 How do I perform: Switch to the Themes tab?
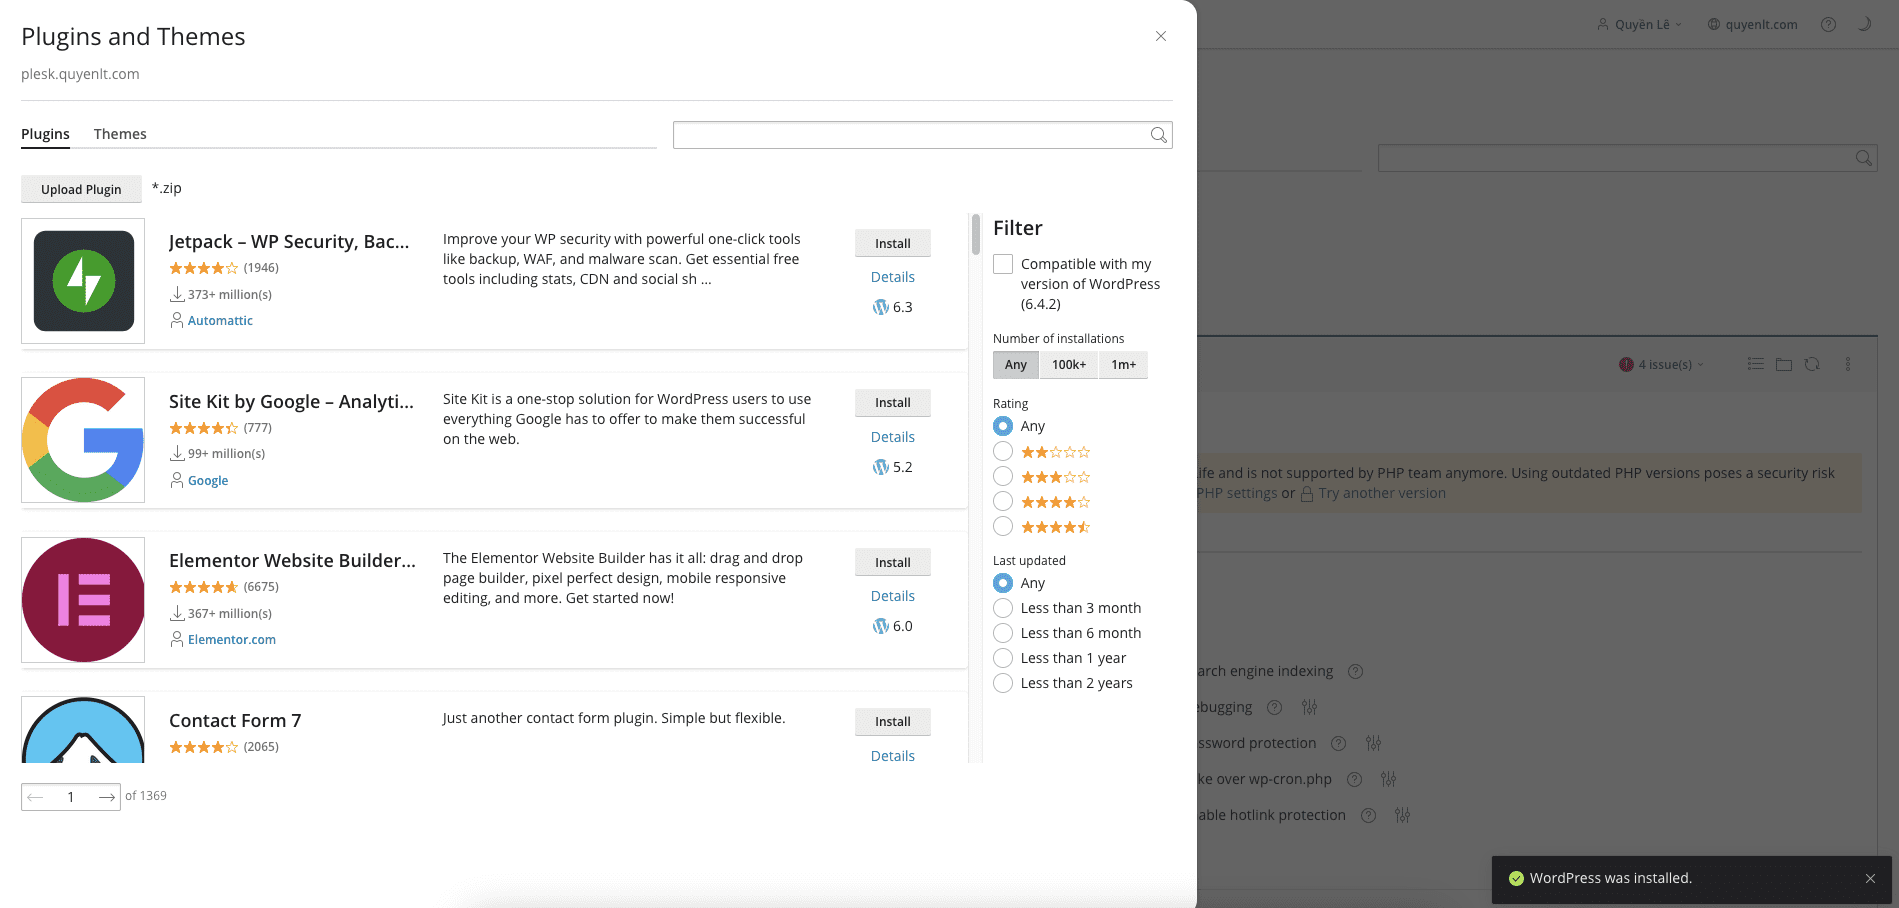pyautogui.click(x=120, y=134)
